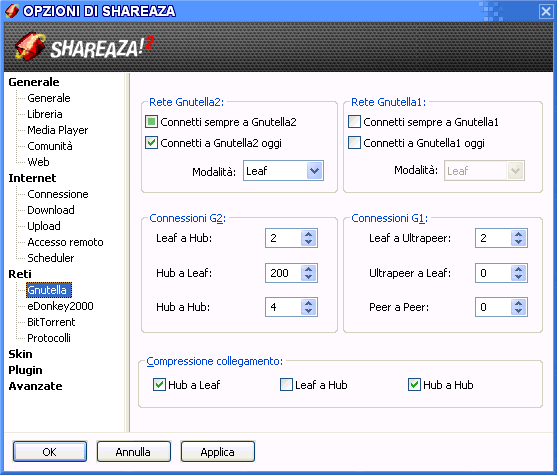
Task: Toggle Hub a Leaf compression checkbox
Action: 159,385
